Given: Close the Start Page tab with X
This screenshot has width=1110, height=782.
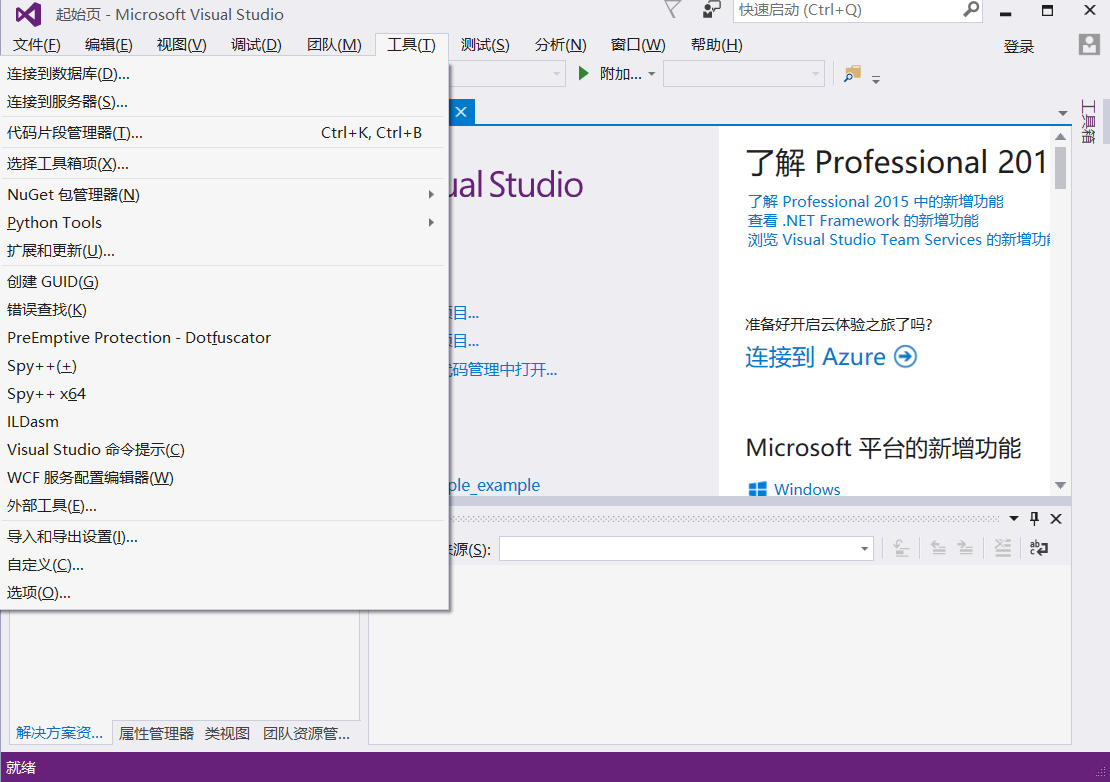Looking at the screenshot, I should [461, 112].
